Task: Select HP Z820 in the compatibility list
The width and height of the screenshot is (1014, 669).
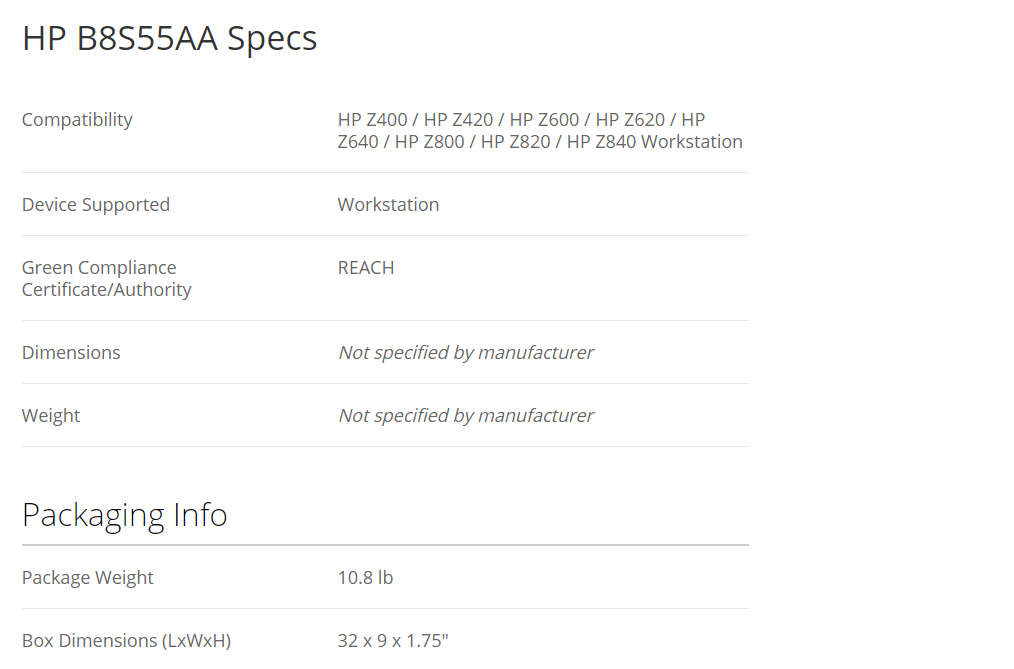Action: pyautogui.click(x=515, y=142)
